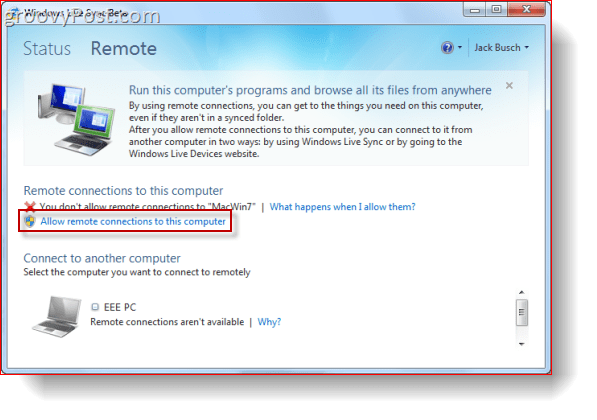
Task: Dismiss the remote connections info banner
Action: (509, 86)
